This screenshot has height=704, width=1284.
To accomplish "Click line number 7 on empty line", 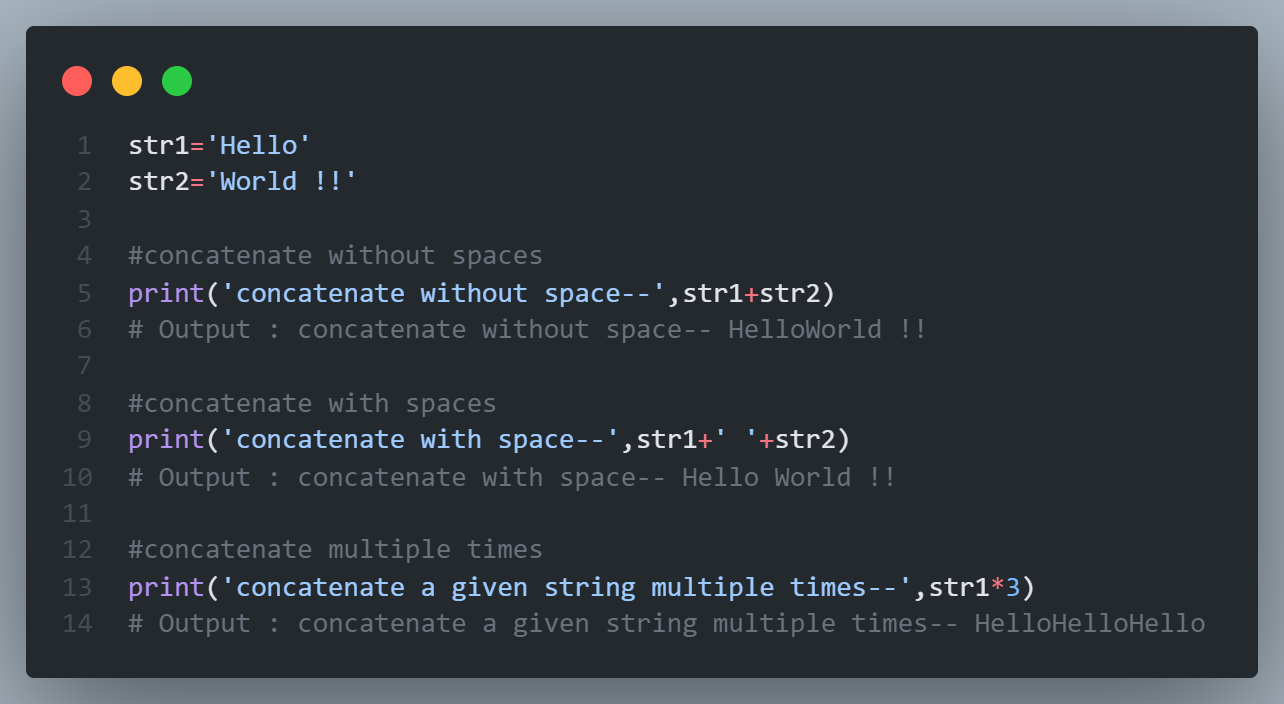I will click(84, 366).
